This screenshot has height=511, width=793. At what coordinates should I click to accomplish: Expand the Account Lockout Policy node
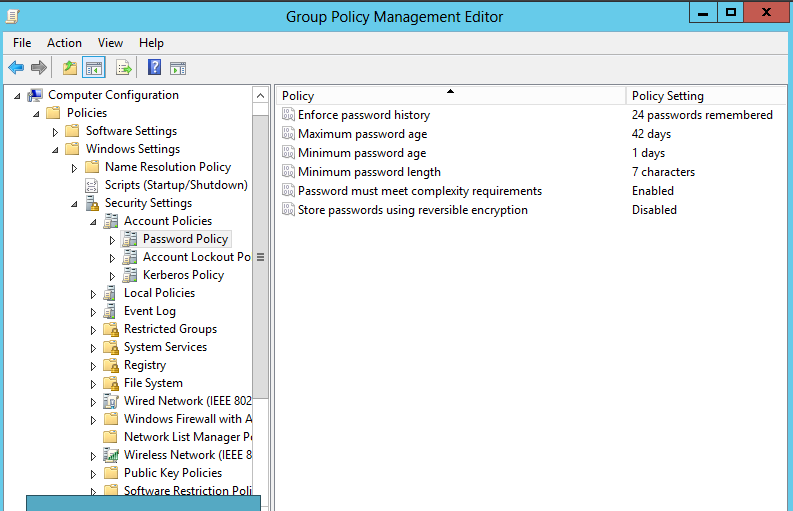(112, 258)
